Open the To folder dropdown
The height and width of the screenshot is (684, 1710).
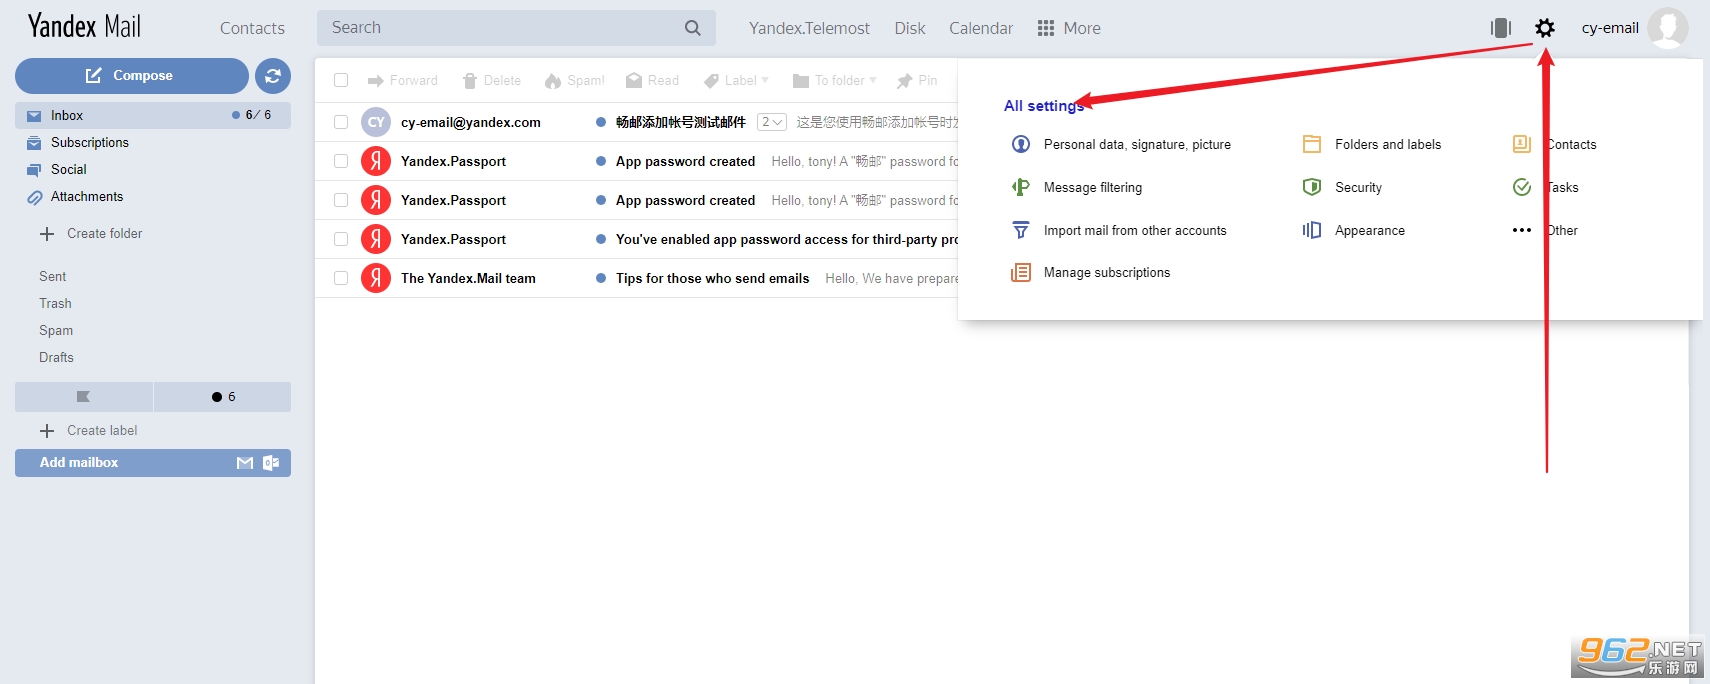[835, 80]
